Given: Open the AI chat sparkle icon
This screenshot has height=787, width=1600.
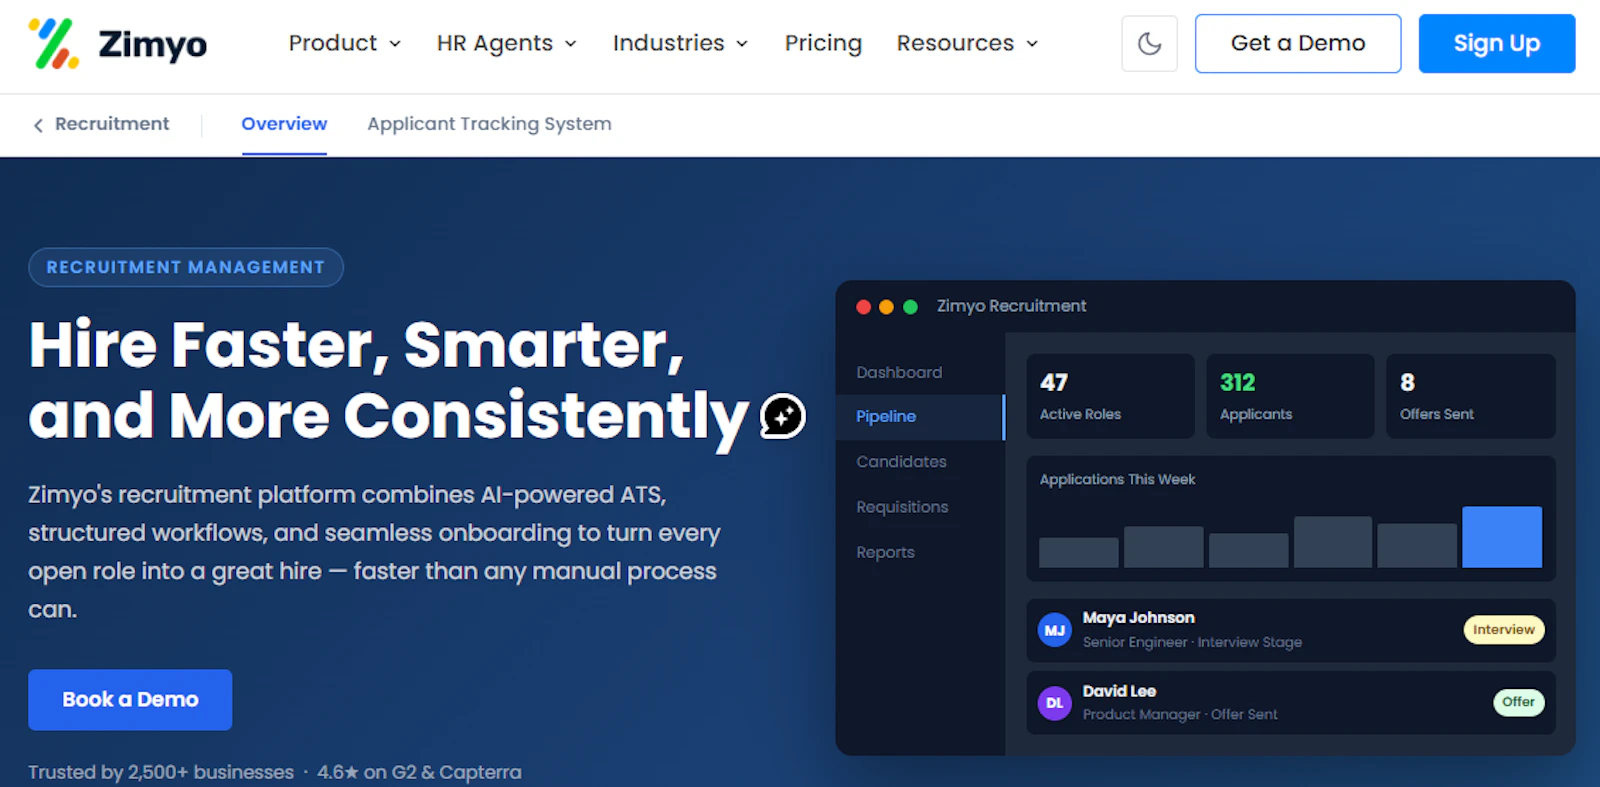Looking at the screenshot, I should (782, 416).
